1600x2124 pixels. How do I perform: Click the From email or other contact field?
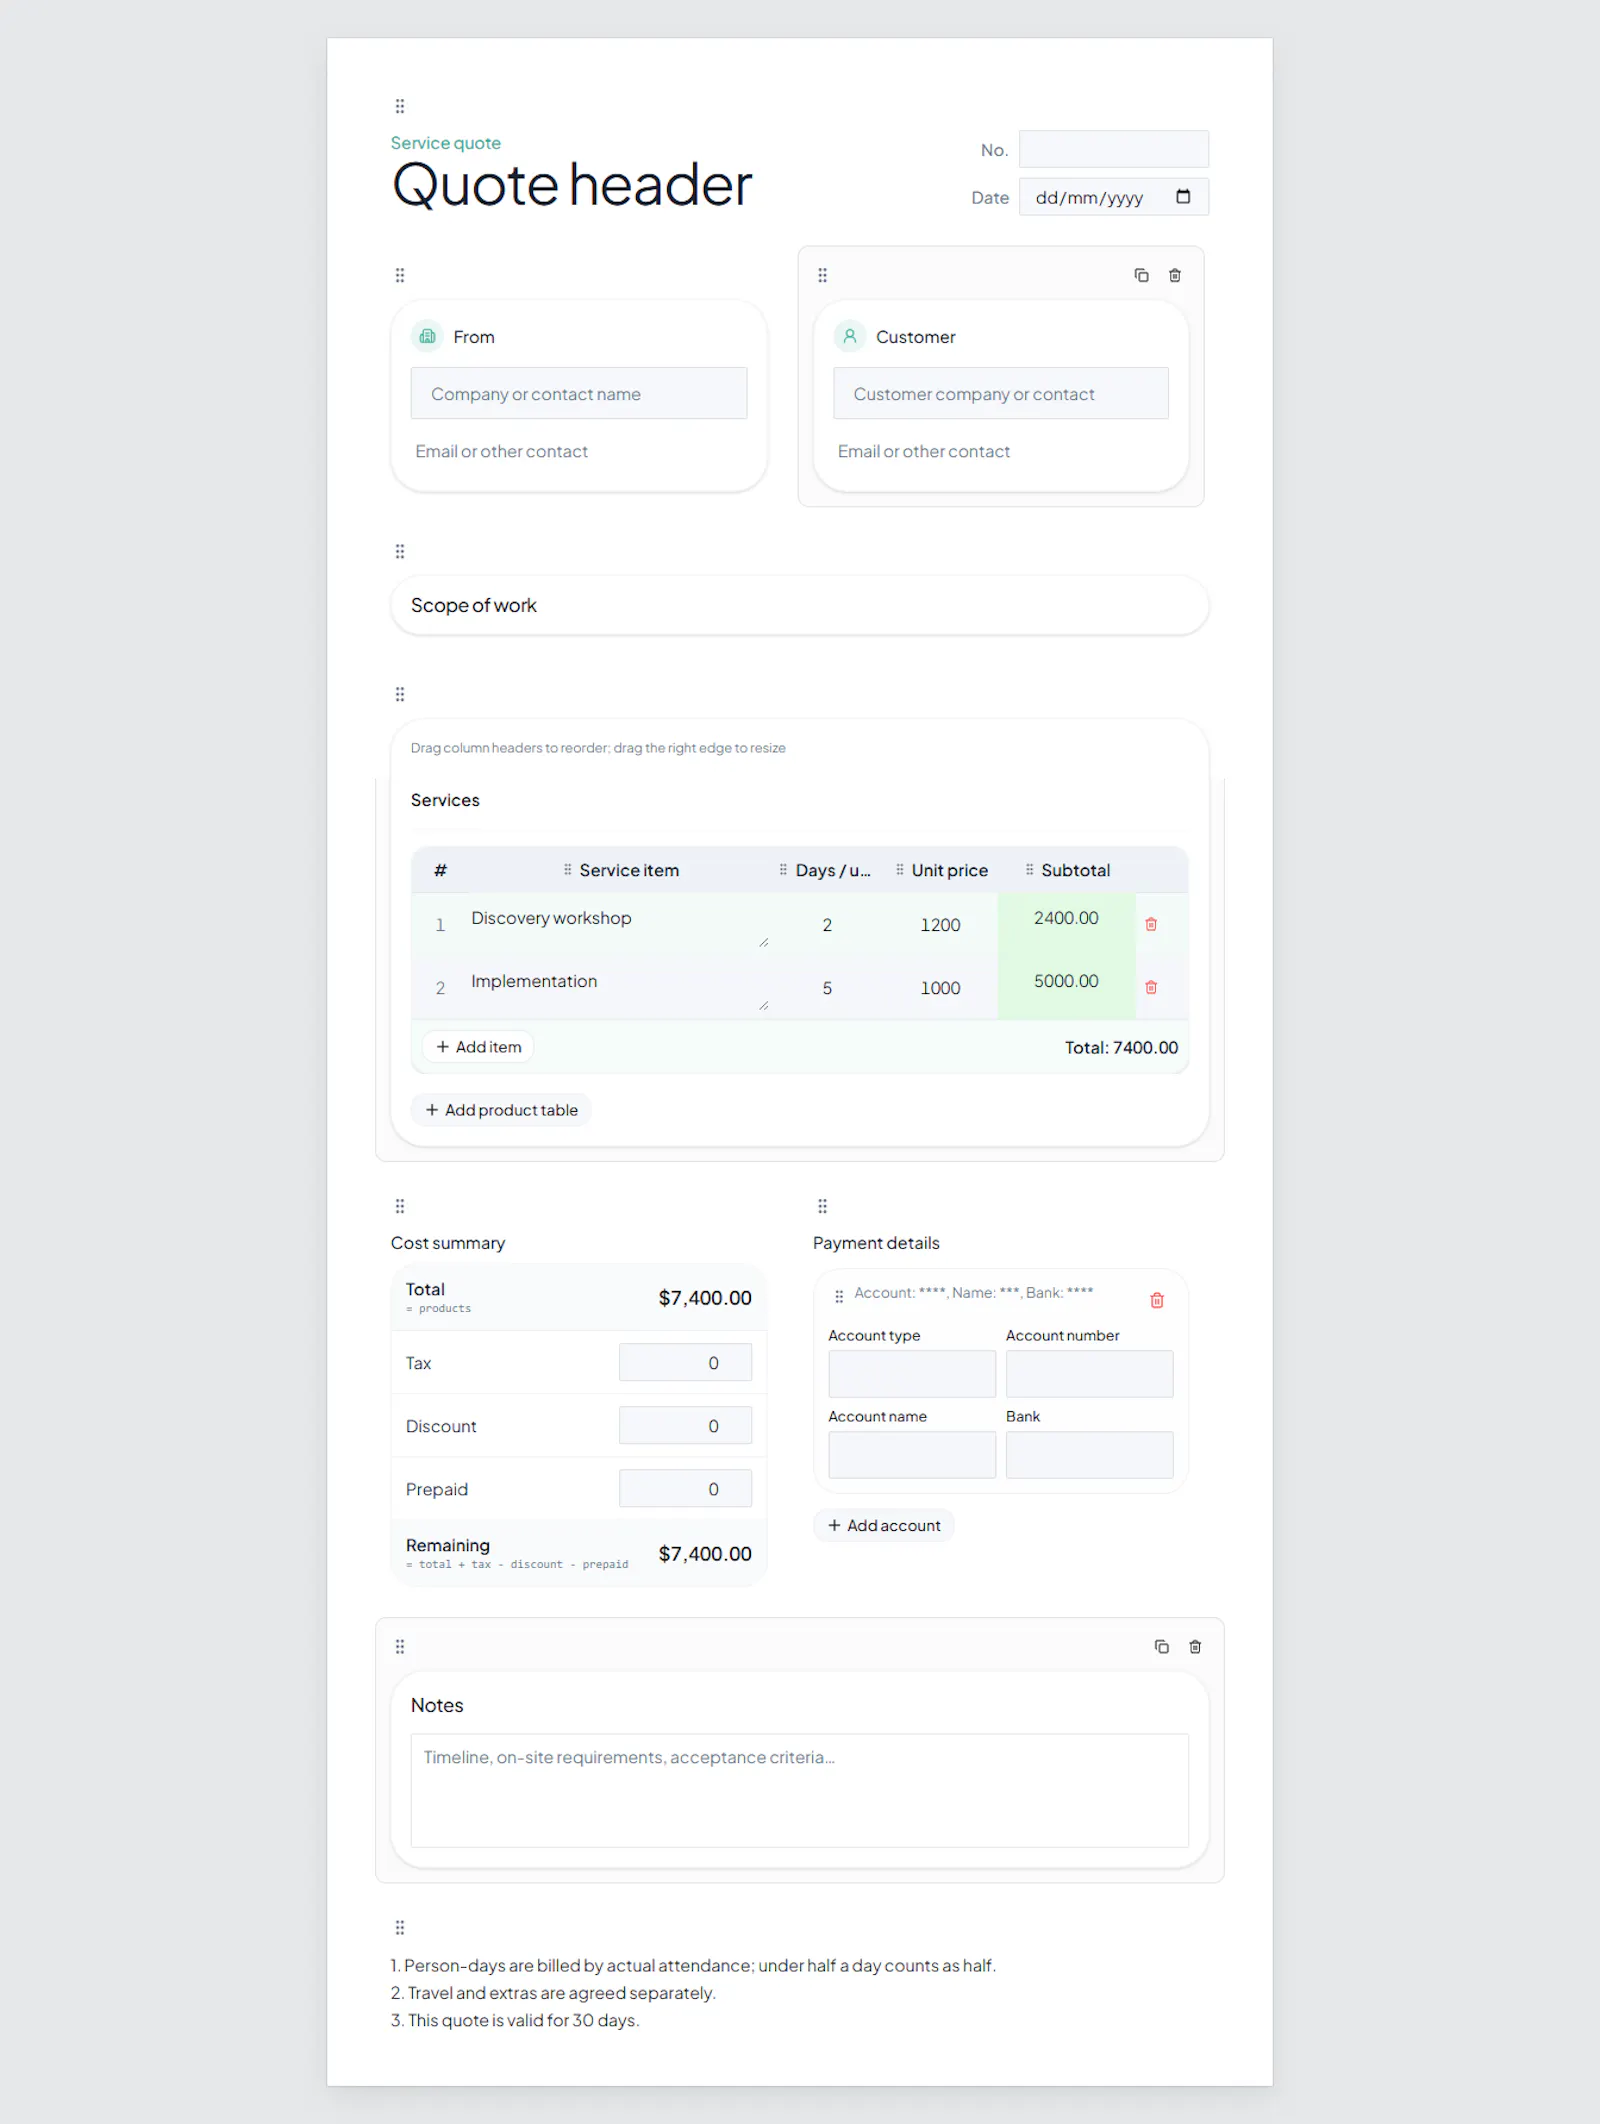pos(579,451)
